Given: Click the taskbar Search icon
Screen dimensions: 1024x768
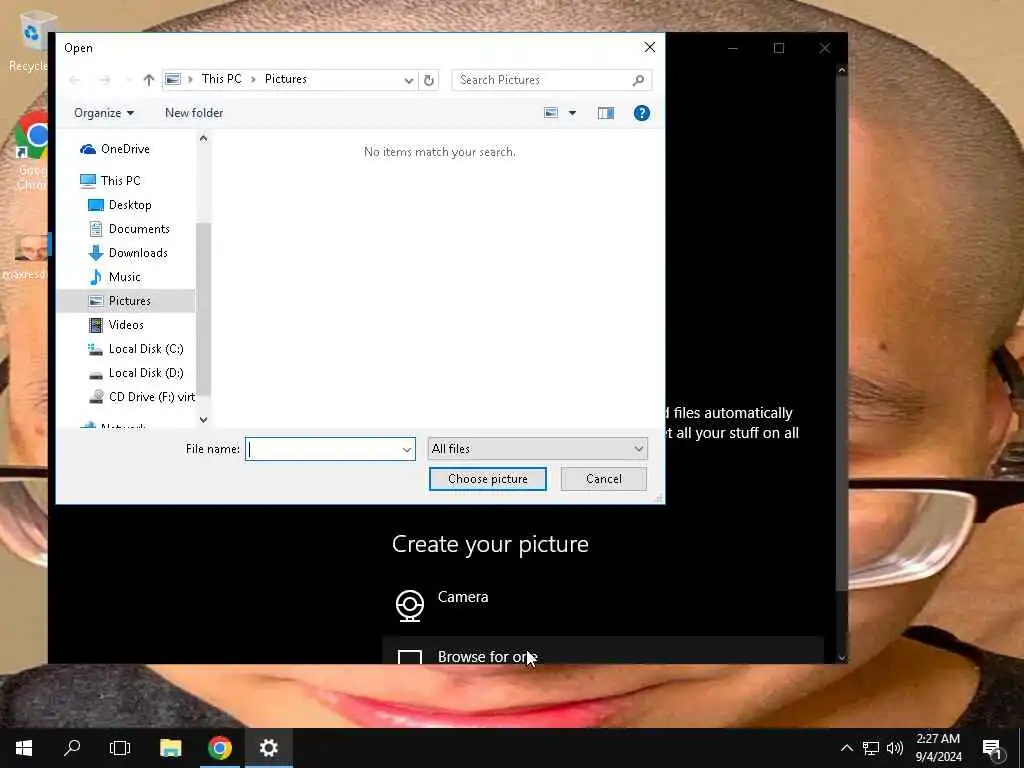Looking at the screenshot, I should pyautogui.click(x=72, y=748).
